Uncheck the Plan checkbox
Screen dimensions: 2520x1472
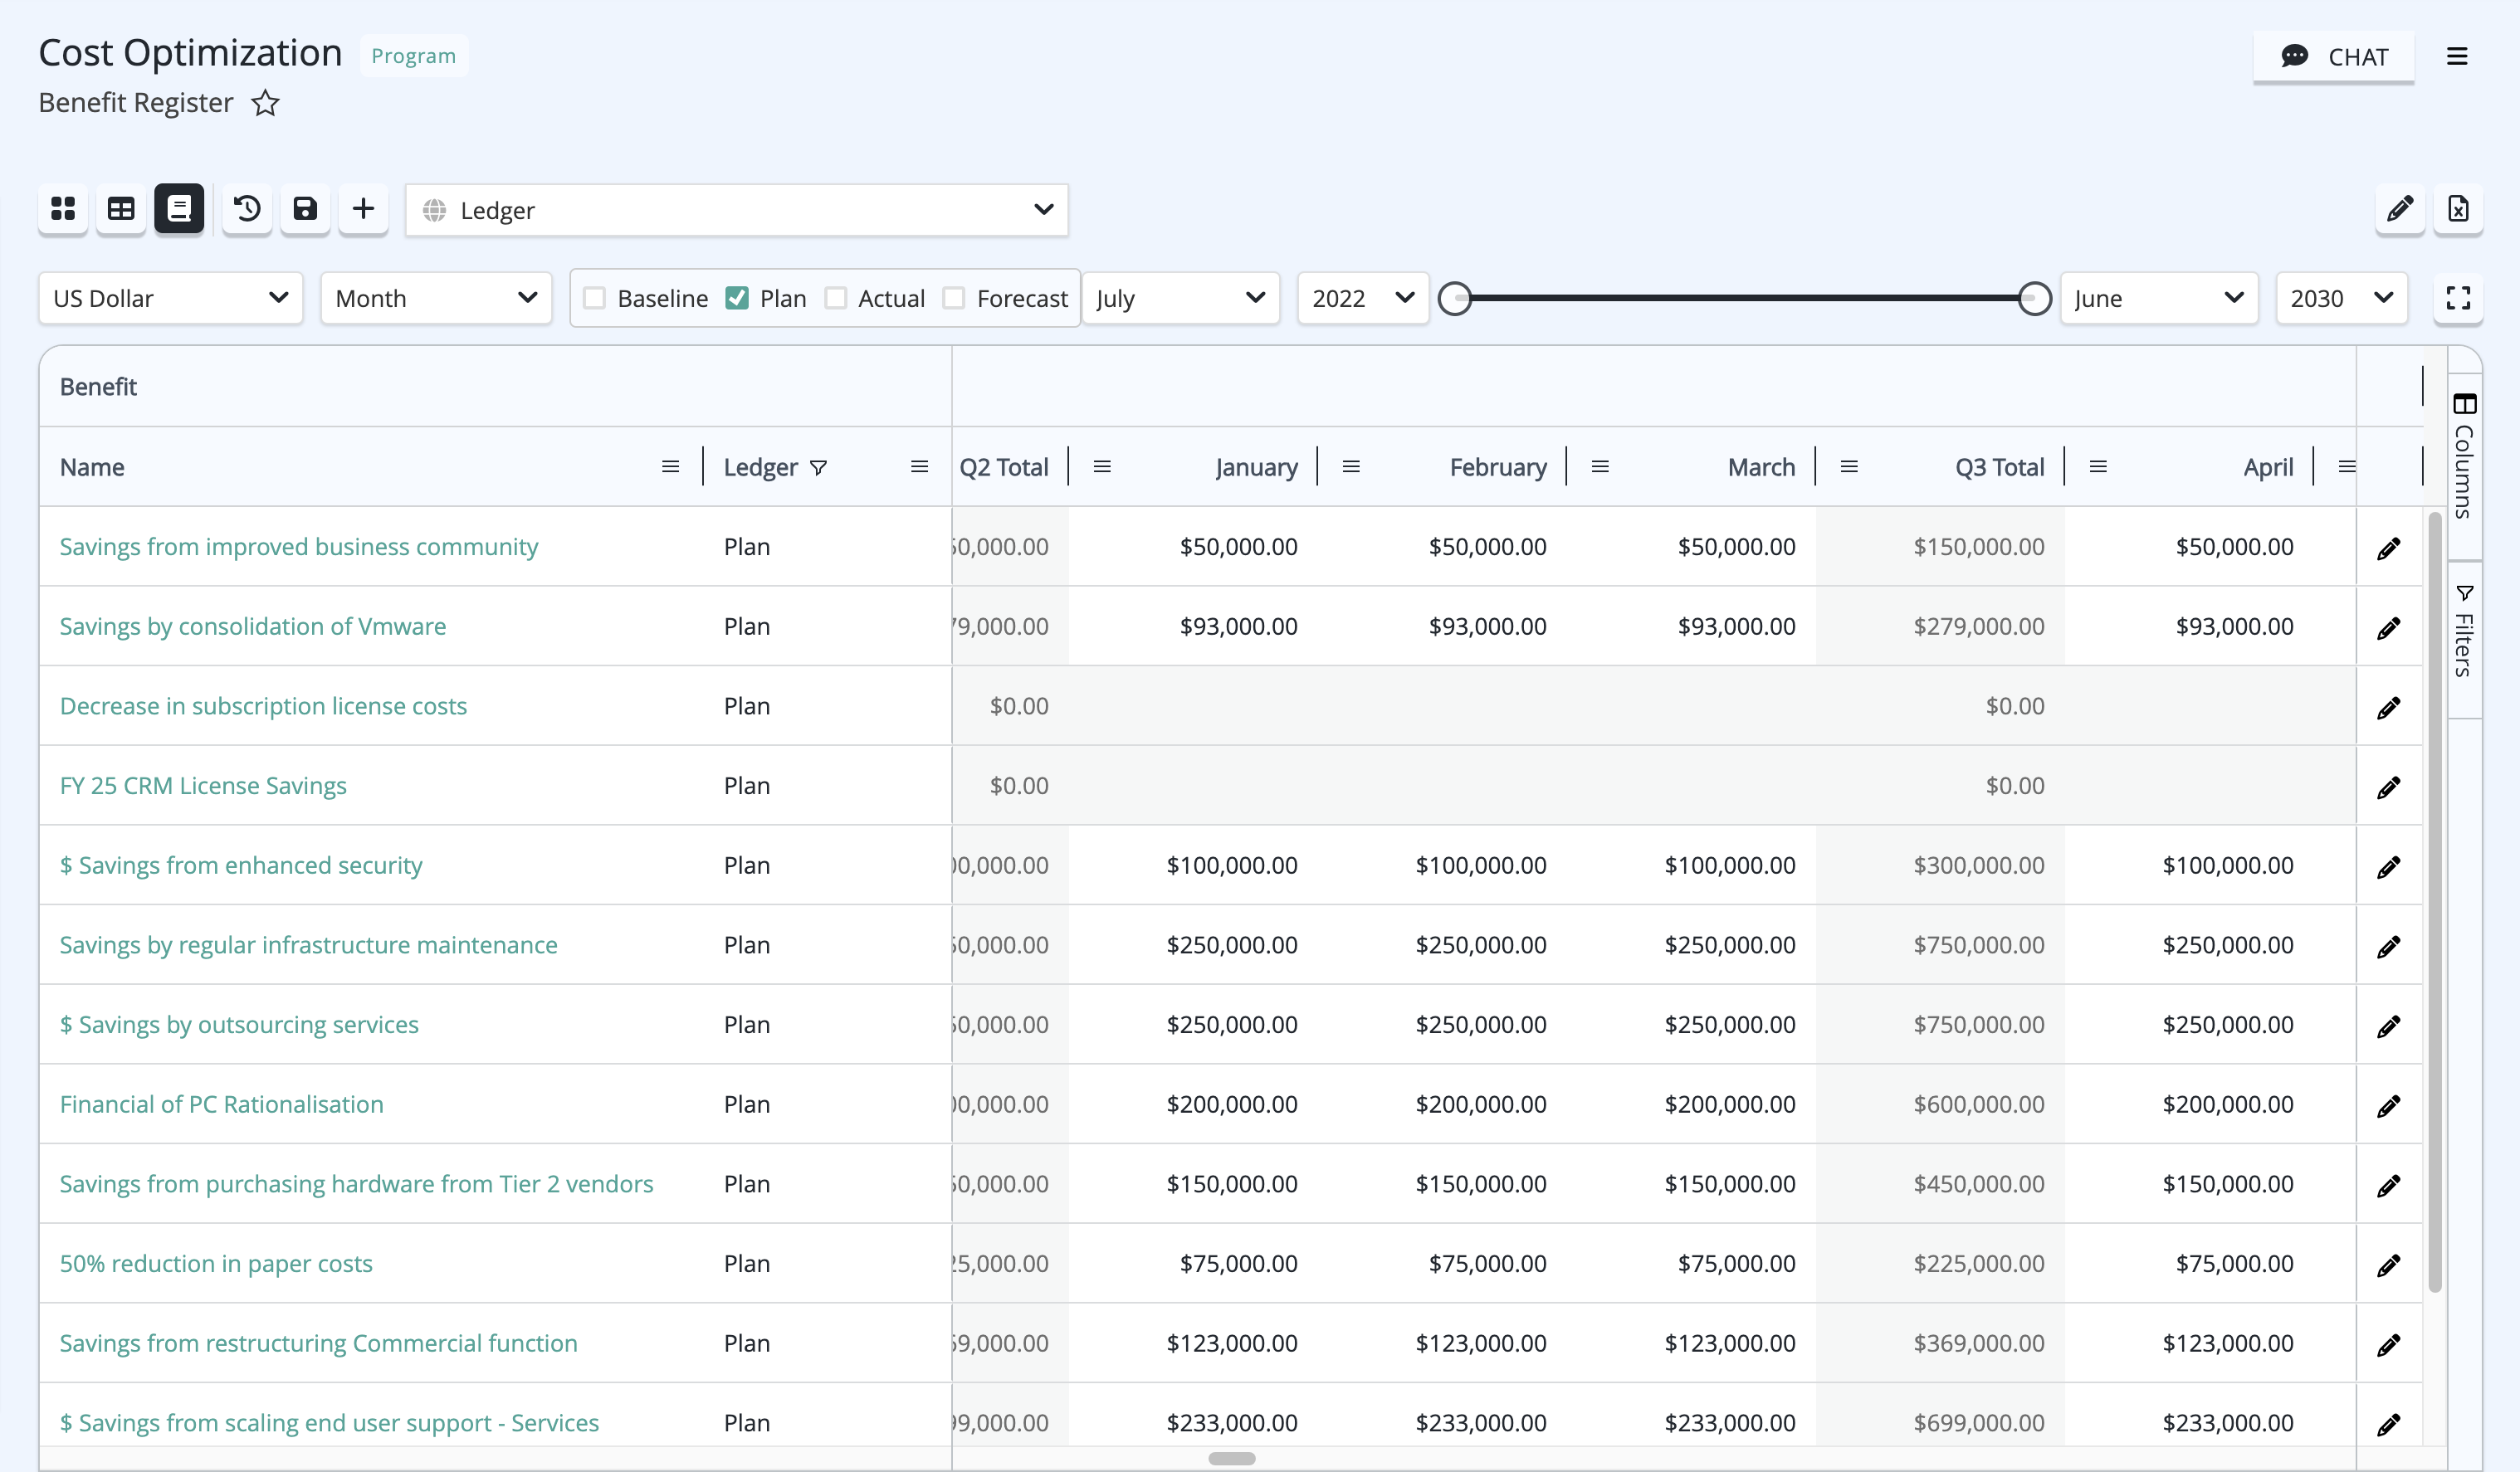pyautogui.click(x=737, y=298)
